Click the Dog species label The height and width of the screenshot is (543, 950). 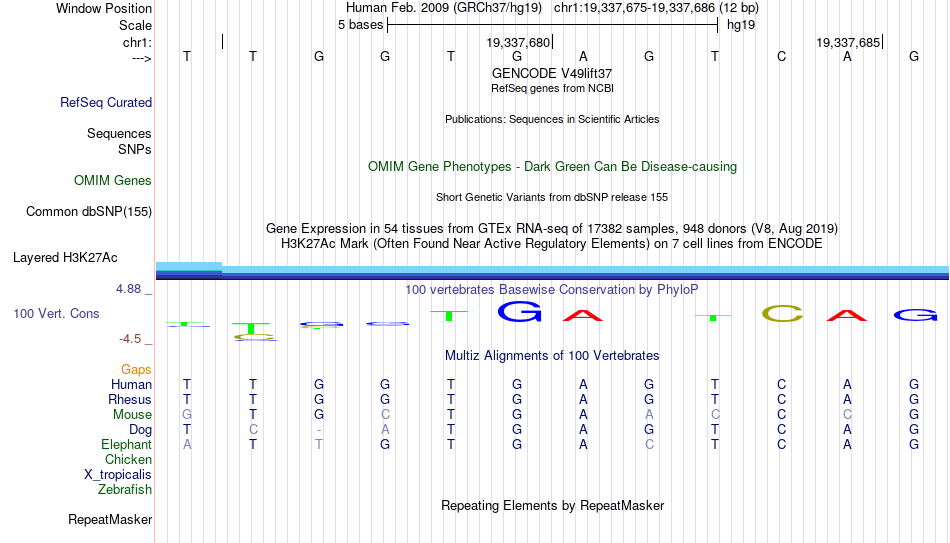140,430
